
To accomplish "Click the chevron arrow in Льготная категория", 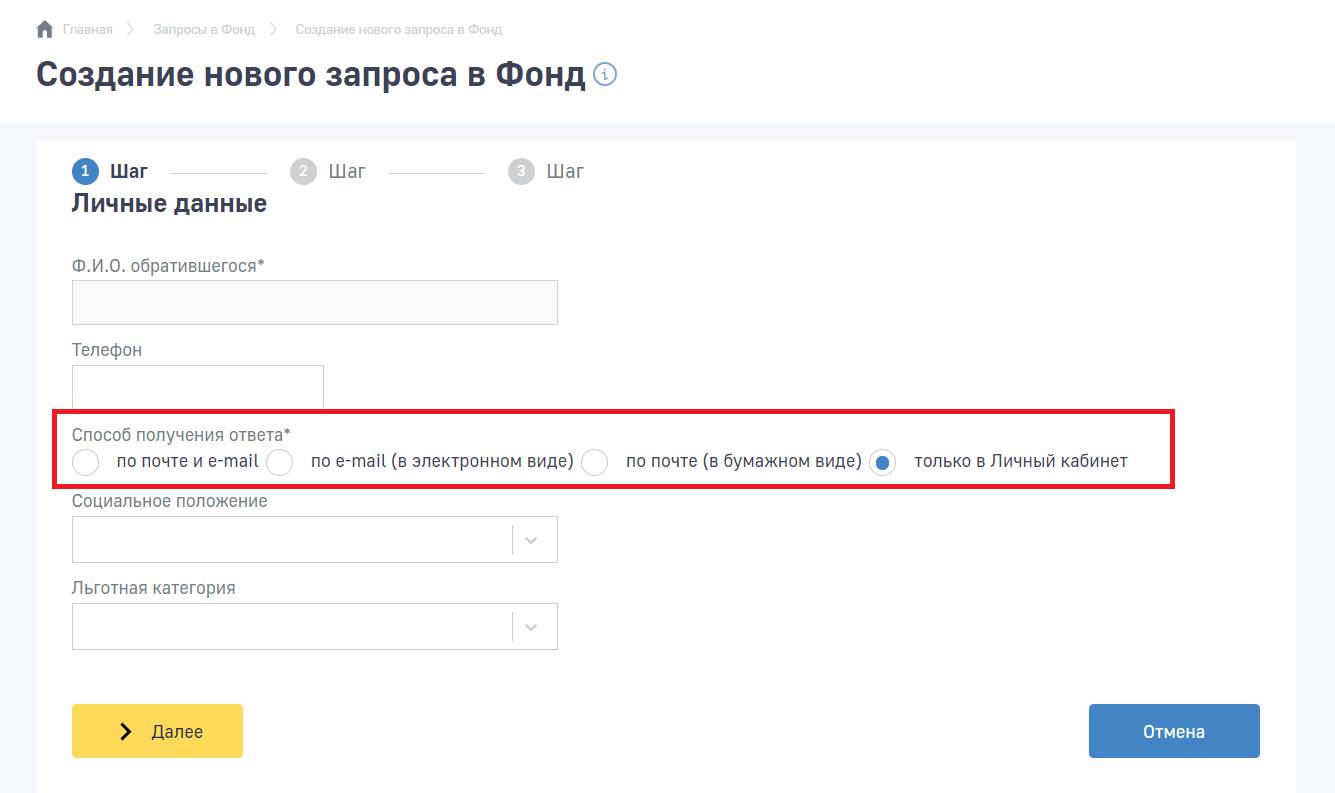I will click(531, 627).
